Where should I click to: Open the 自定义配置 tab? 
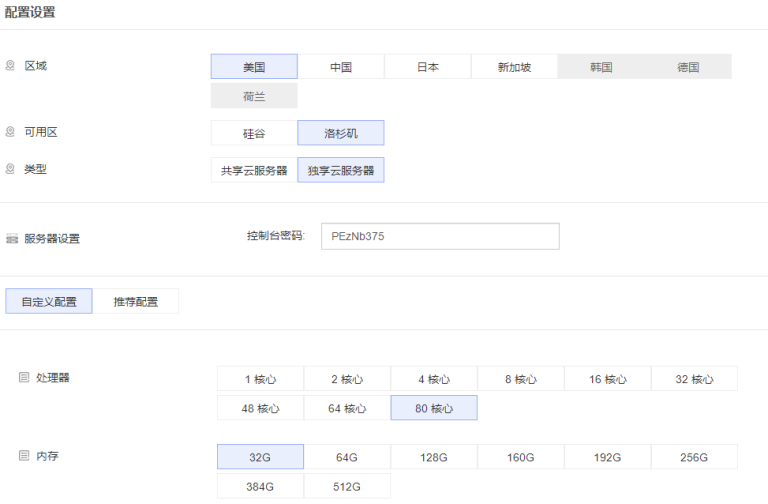[x=49, y=301]
